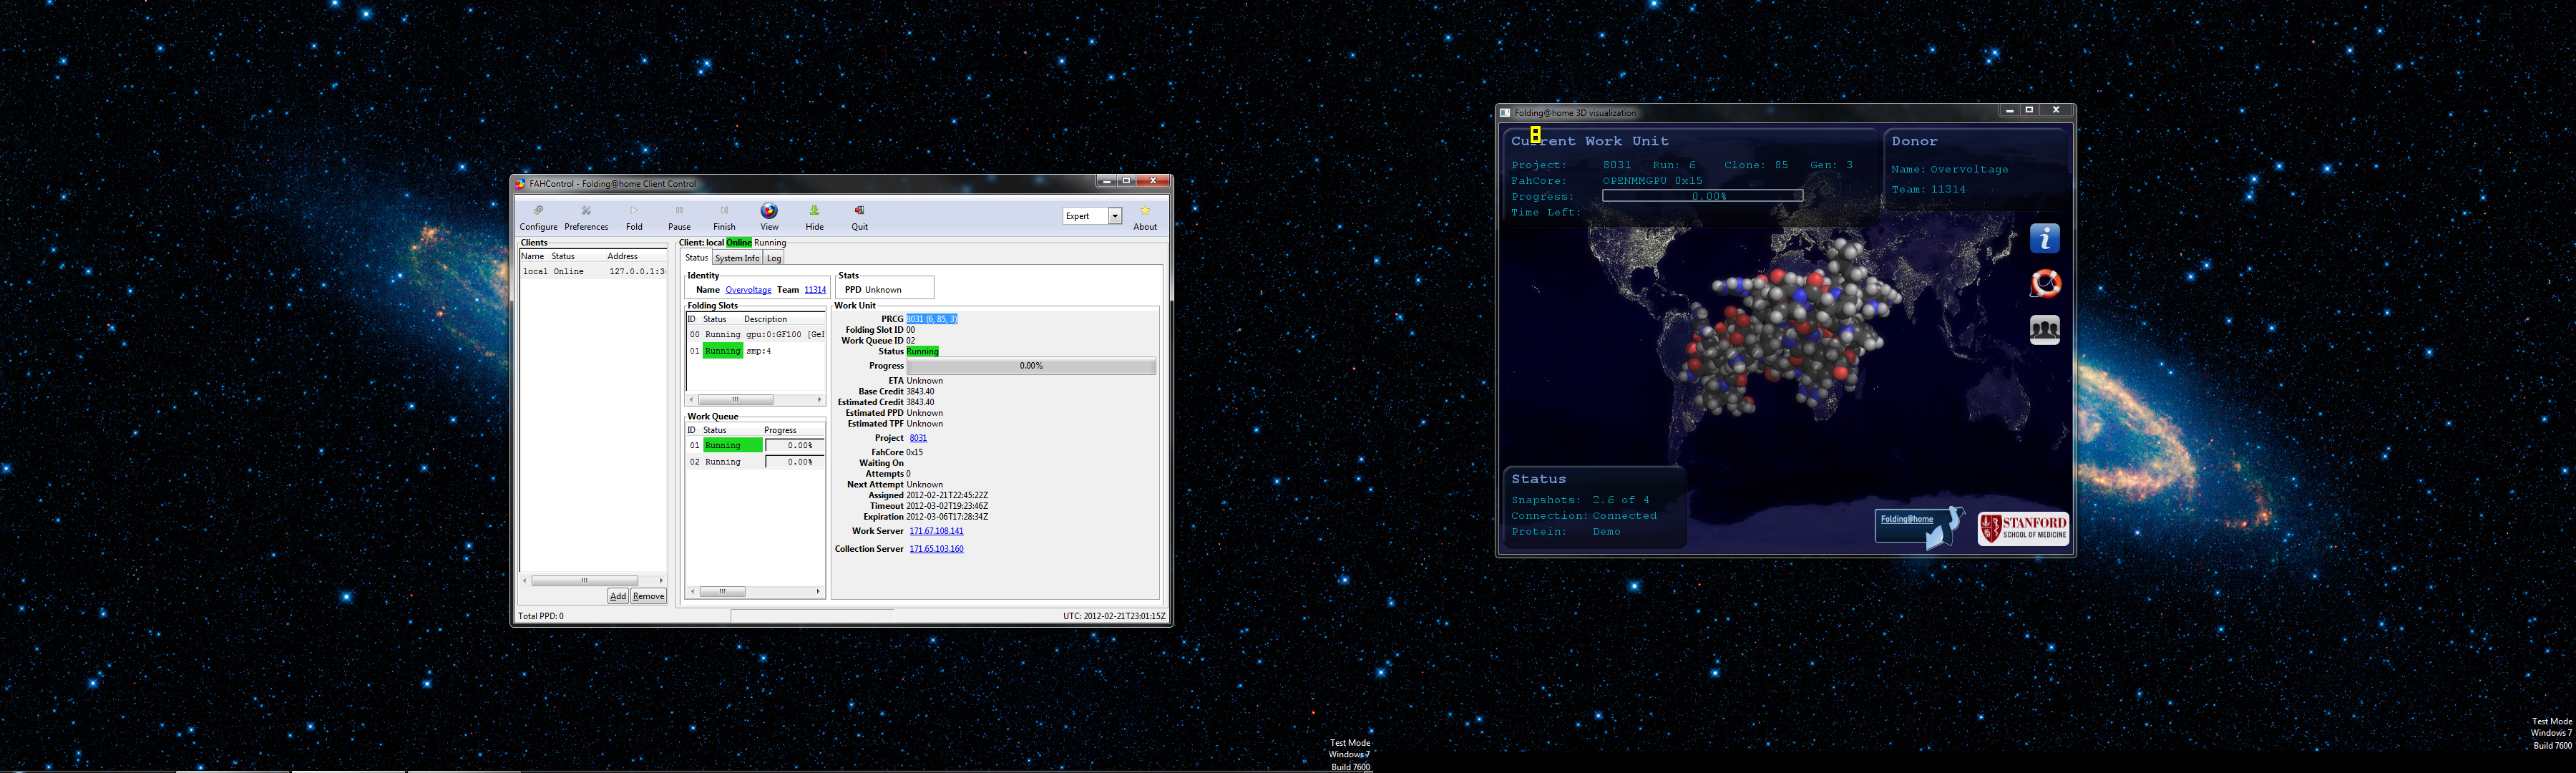This screenshot has height=773, width=2576.
Task: Click the Add client button
Action: 618,596
